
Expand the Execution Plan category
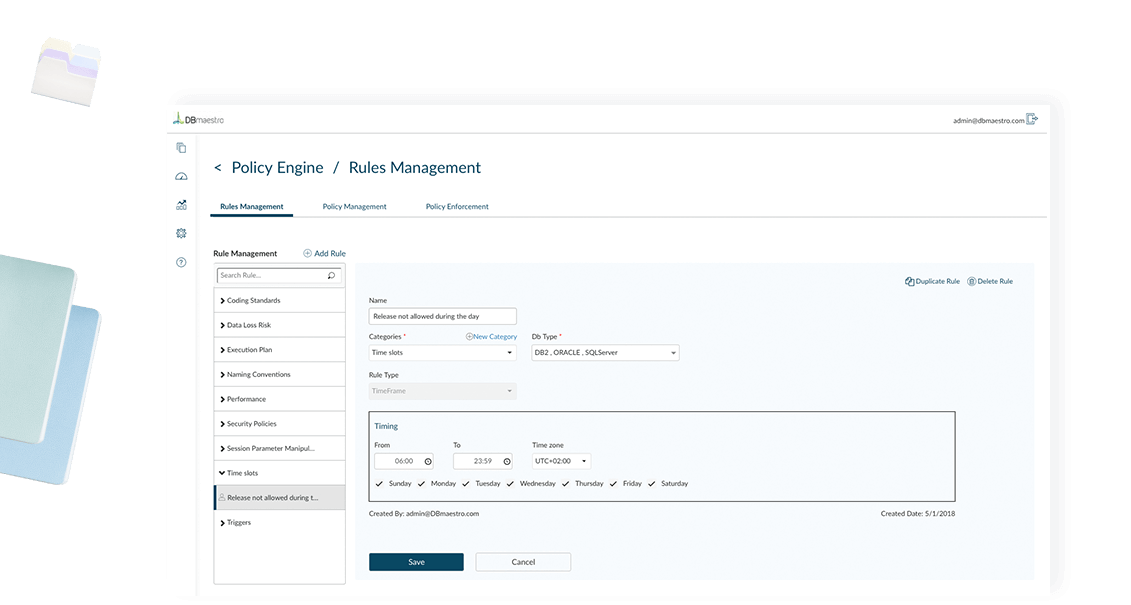pos(279,350)
